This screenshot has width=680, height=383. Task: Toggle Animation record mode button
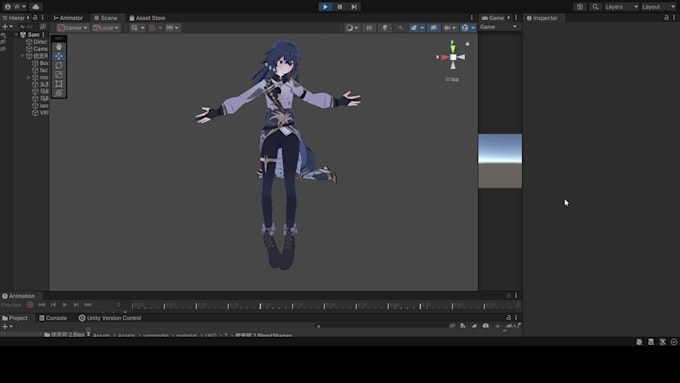30,305
